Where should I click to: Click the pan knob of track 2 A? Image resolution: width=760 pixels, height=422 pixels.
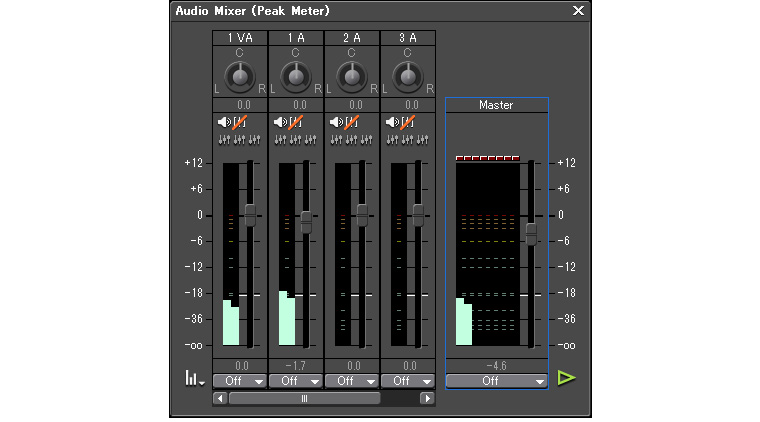coord(351,77)
